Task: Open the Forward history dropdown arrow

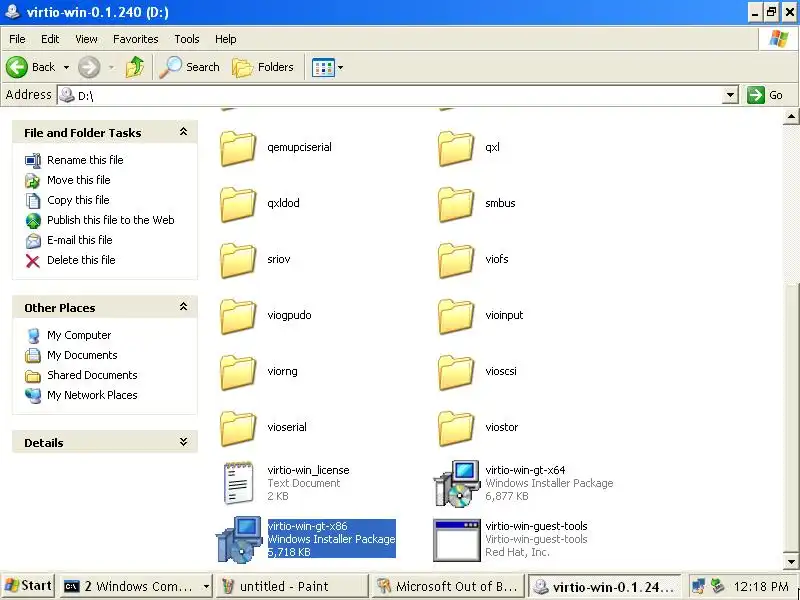Action: click(111, 67)
